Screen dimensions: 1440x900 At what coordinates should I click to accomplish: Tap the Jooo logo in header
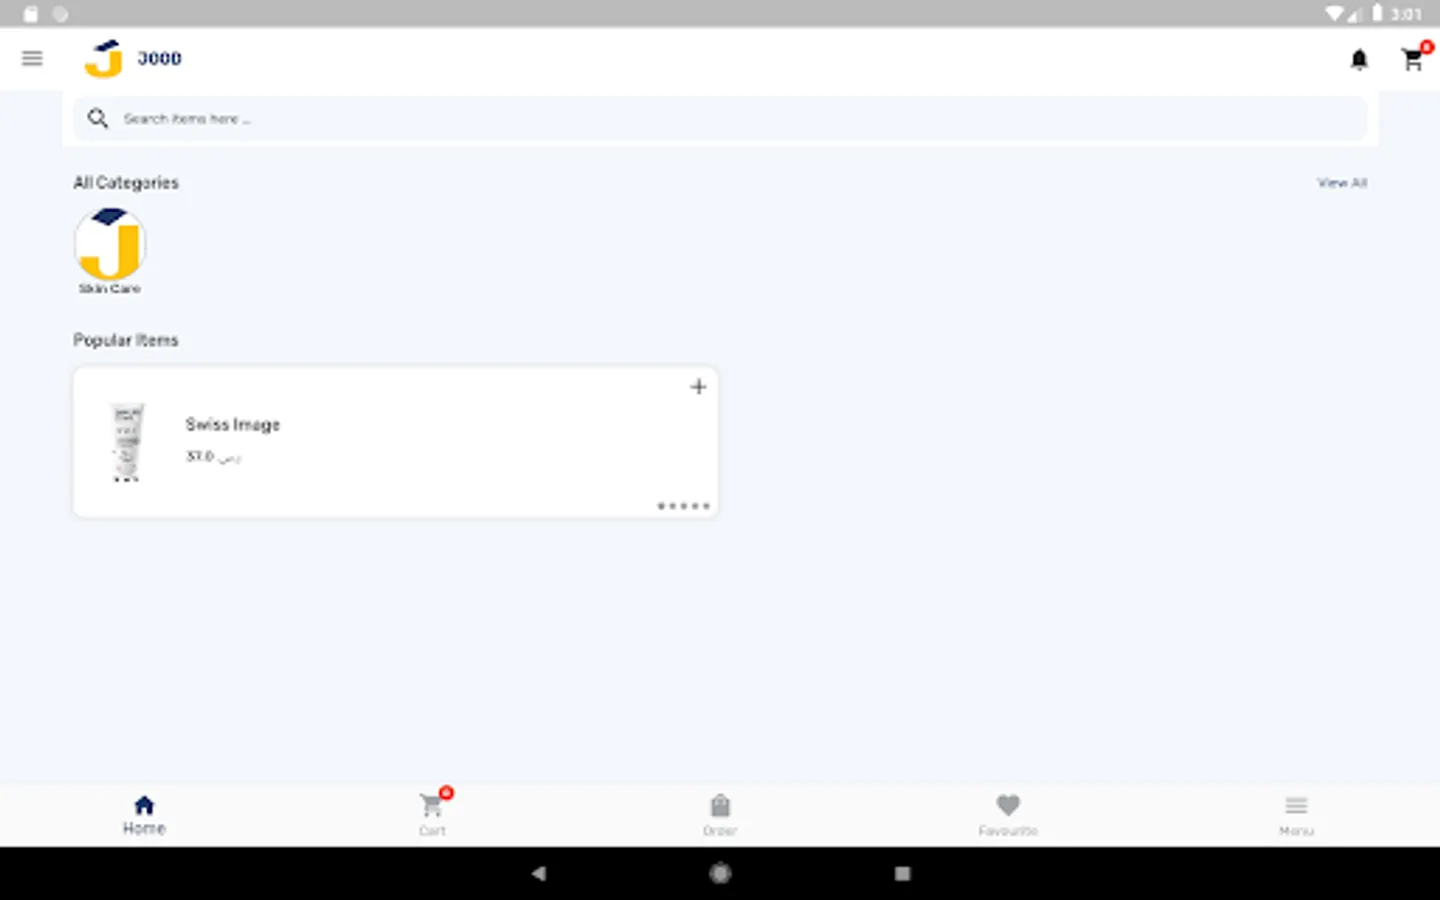click(x=134, y=58)
